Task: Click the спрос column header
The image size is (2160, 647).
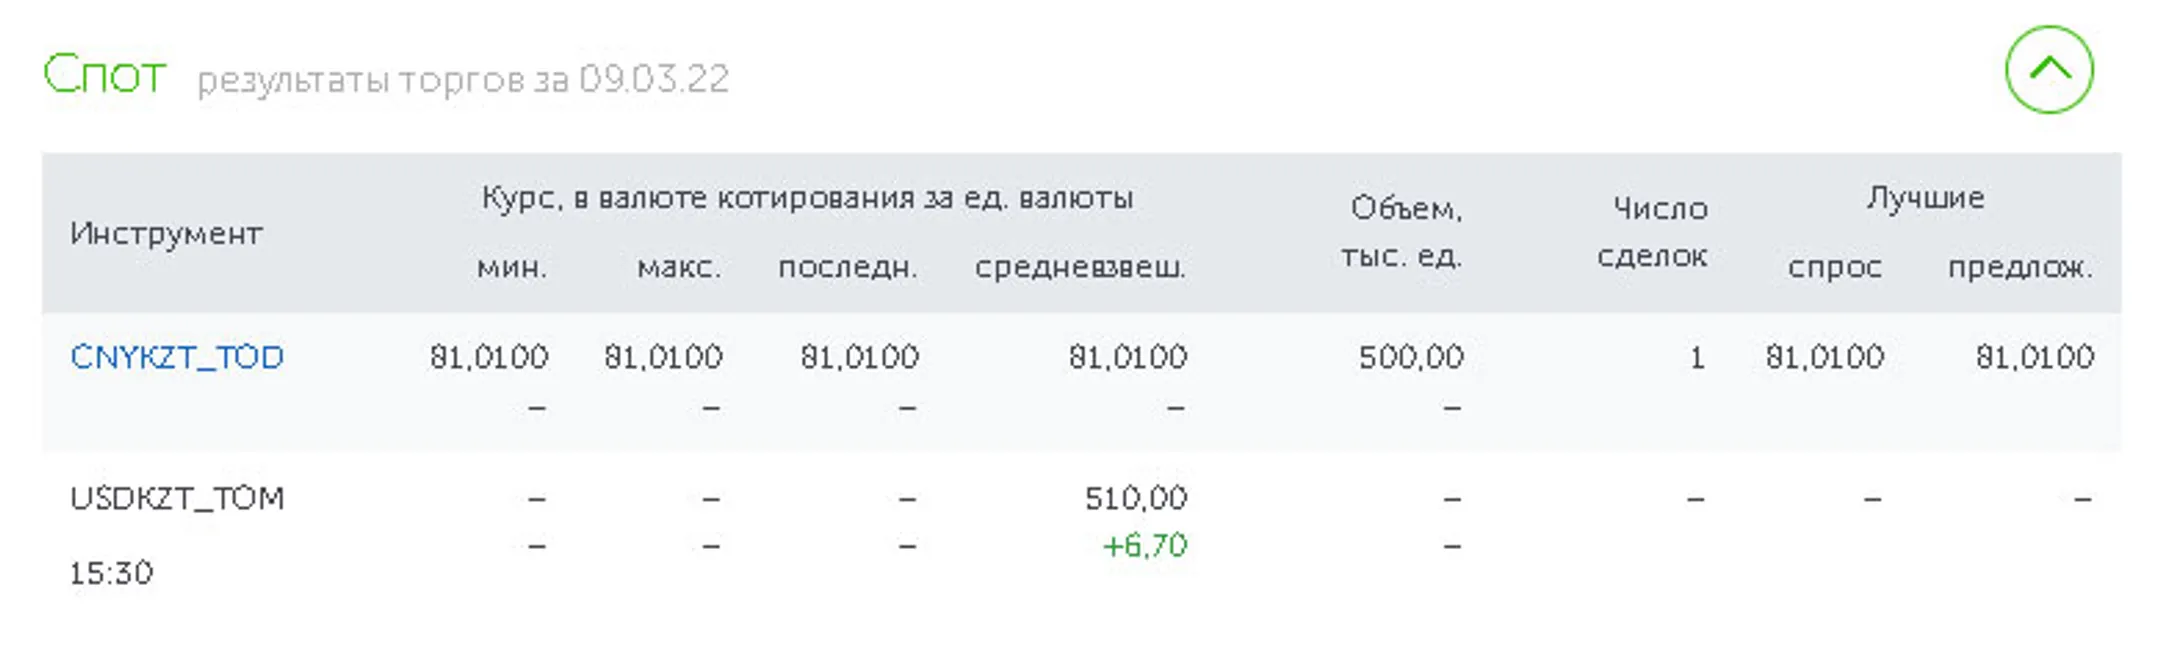Action: tap(1838, 267)
